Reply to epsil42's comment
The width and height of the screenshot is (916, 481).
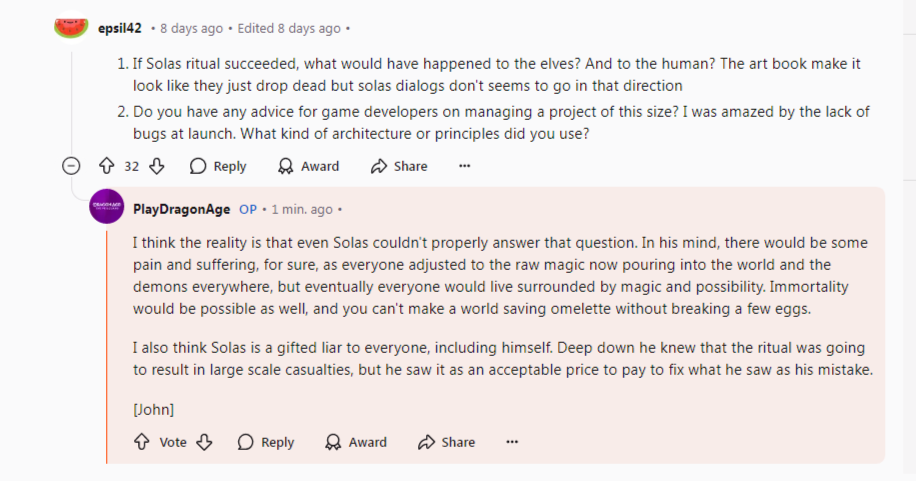[218, 167]
